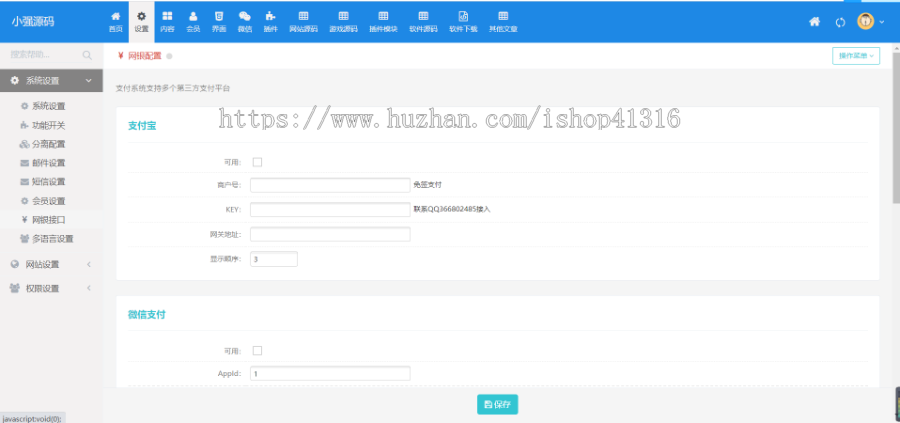Click the 功能开关 sidebar icon
Screen dimensions: 900x423
(x=24, y=125)
